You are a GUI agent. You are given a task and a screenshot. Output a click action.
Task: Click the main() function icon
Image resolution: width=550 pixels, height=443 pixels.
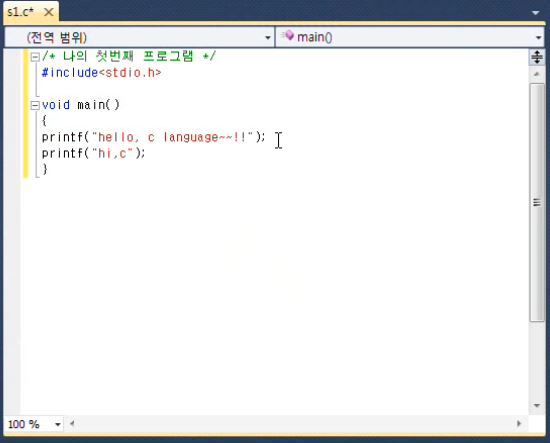click(x=288, y=35)
